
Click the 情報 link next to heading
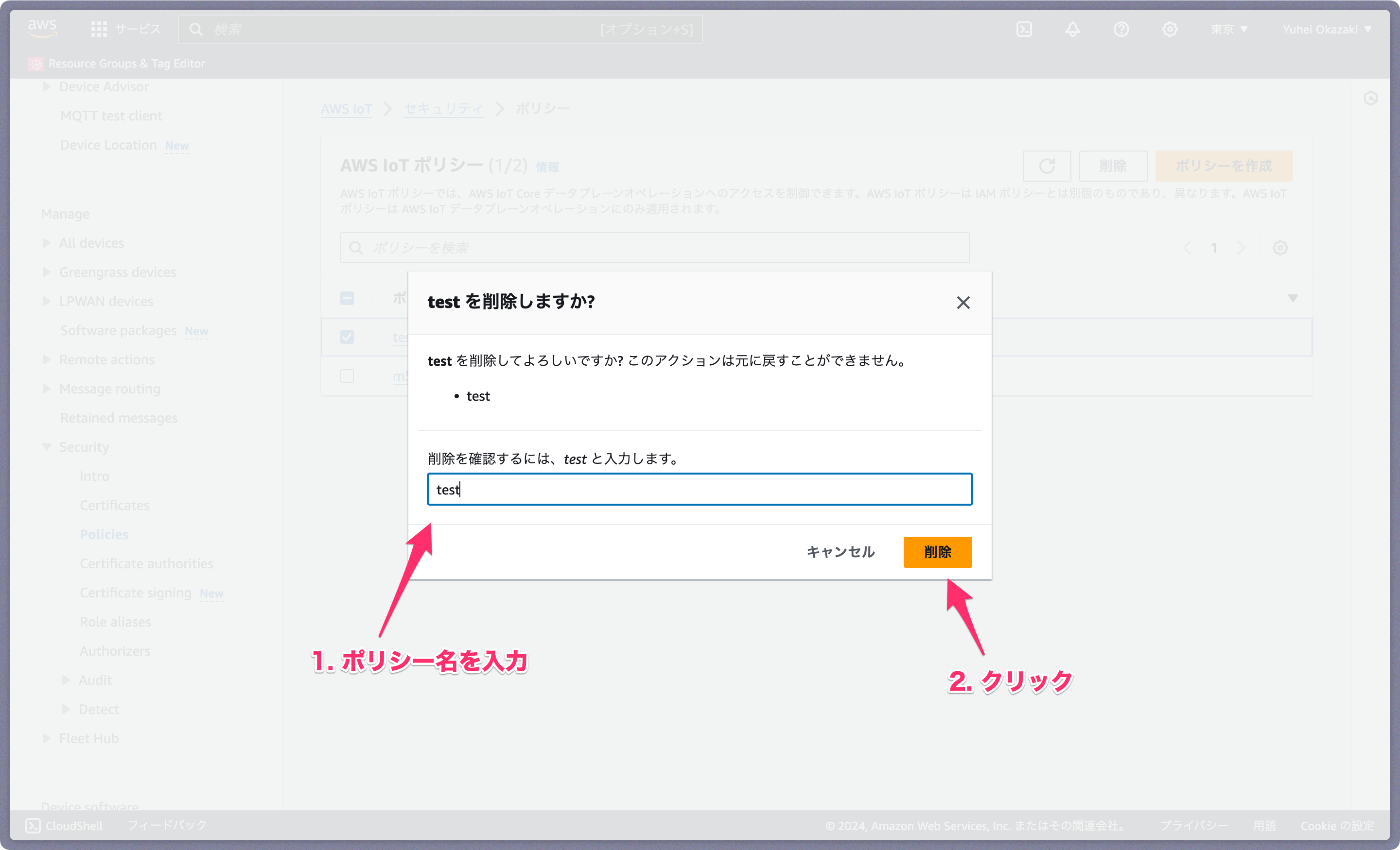pyautogui.click(x=548, y=167)
